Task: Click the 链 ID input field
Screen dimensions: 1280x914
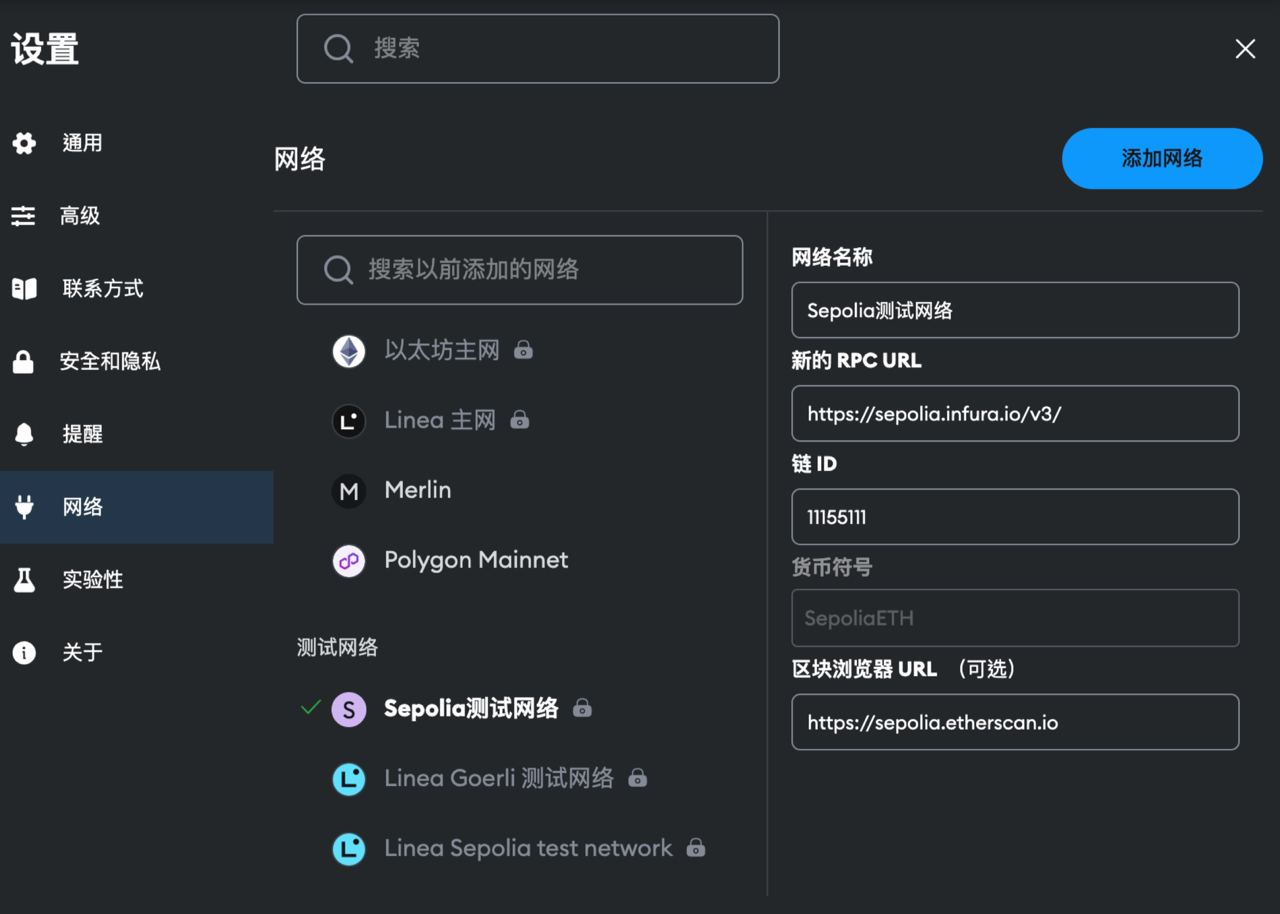Action: point(1015,517)
